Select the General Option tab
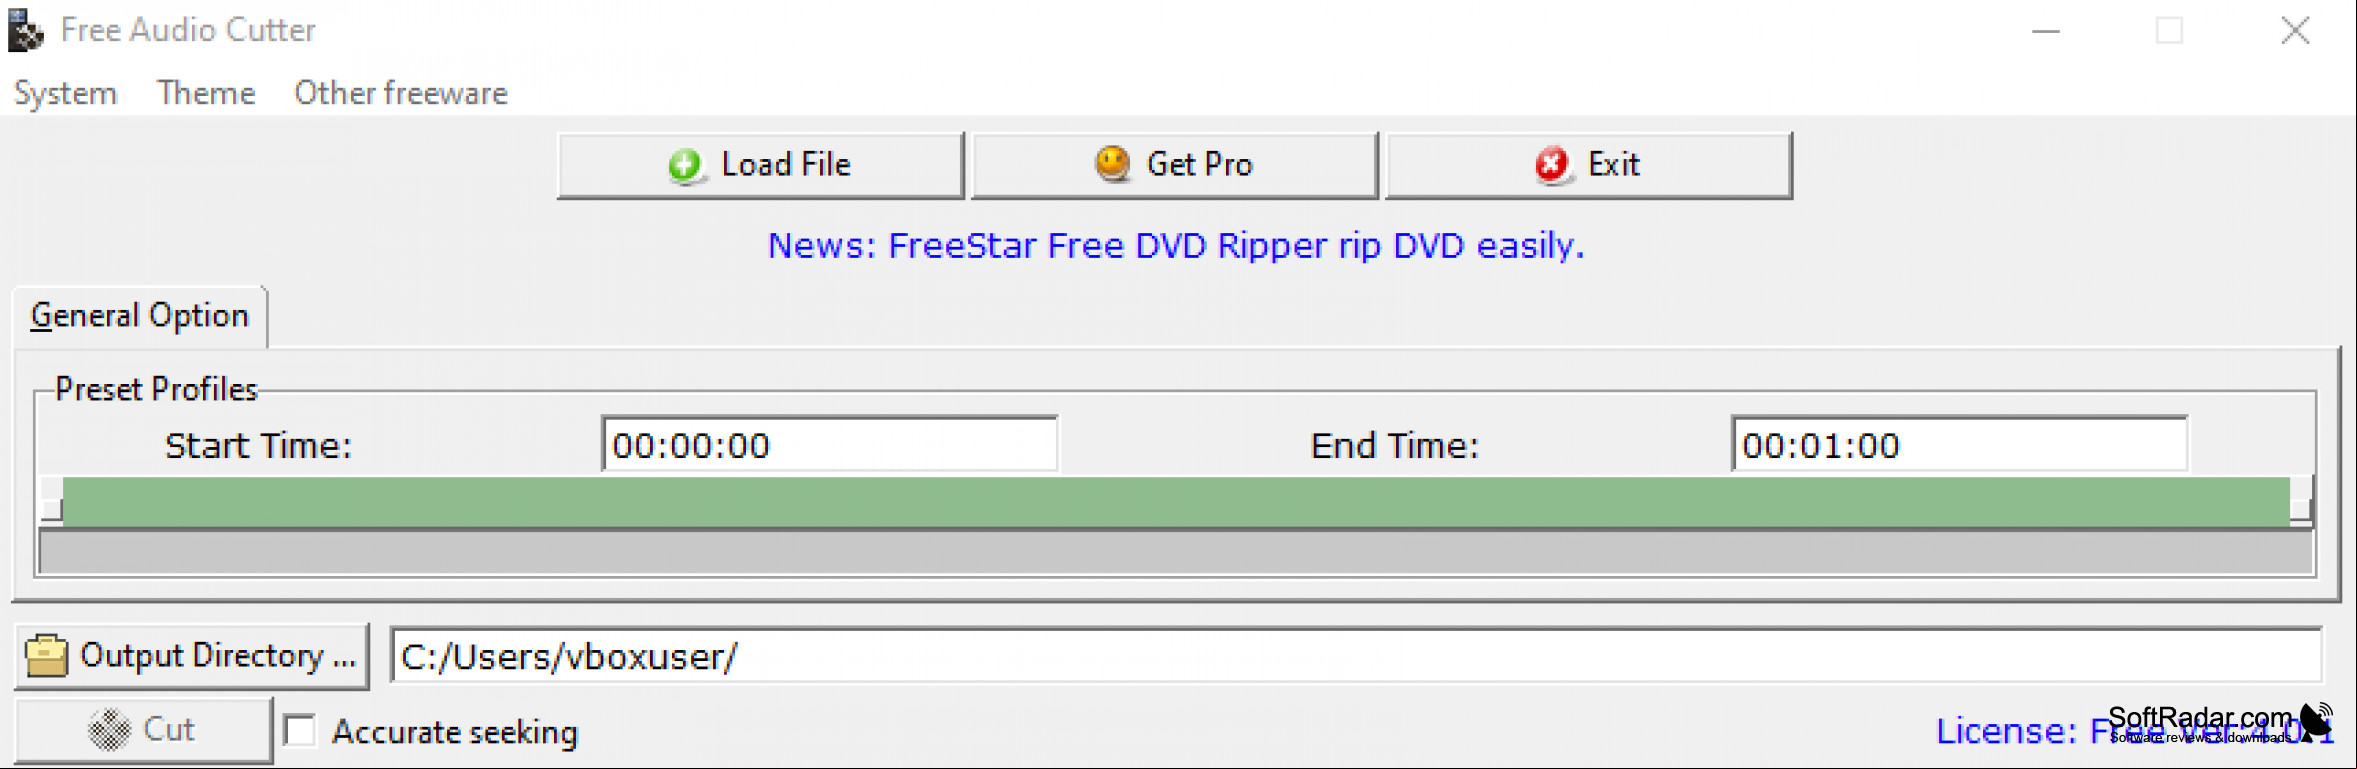The width and height of the screenshot is (2357, 769). [x=140, y=316]
